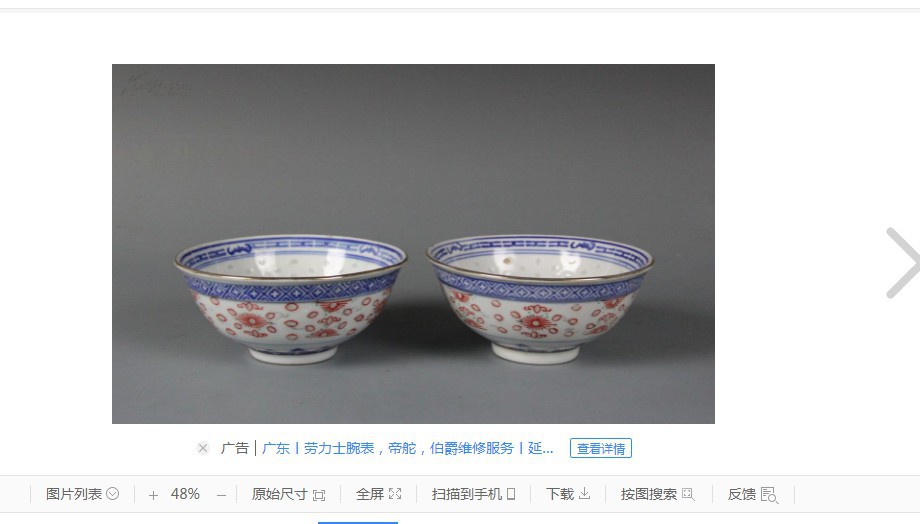Screen dimensions: 920x524
Task: Open the 图片列表 dropdown
Action: 82,494
